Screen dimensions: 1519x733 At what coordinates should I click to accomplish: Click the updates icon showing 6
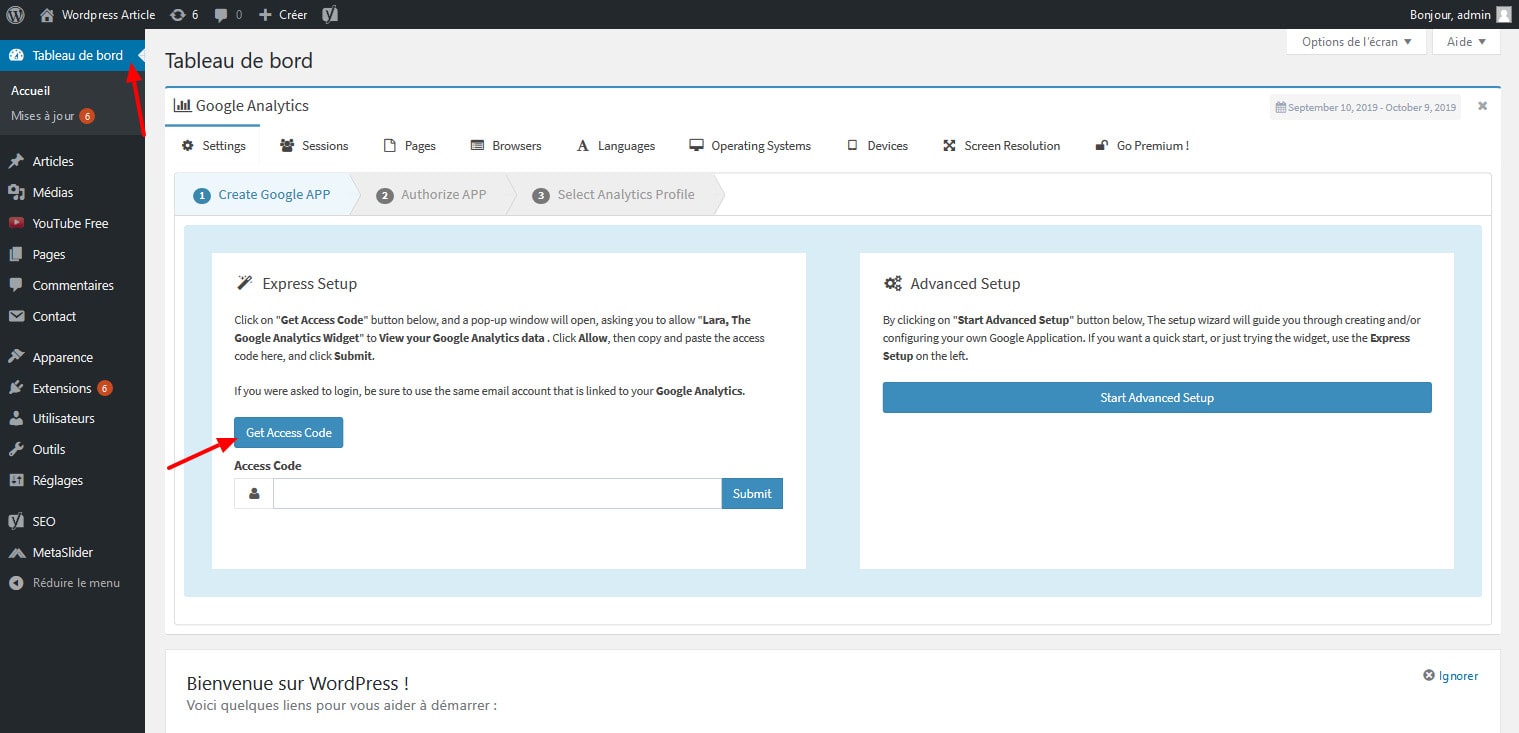[x=184, y=14]
